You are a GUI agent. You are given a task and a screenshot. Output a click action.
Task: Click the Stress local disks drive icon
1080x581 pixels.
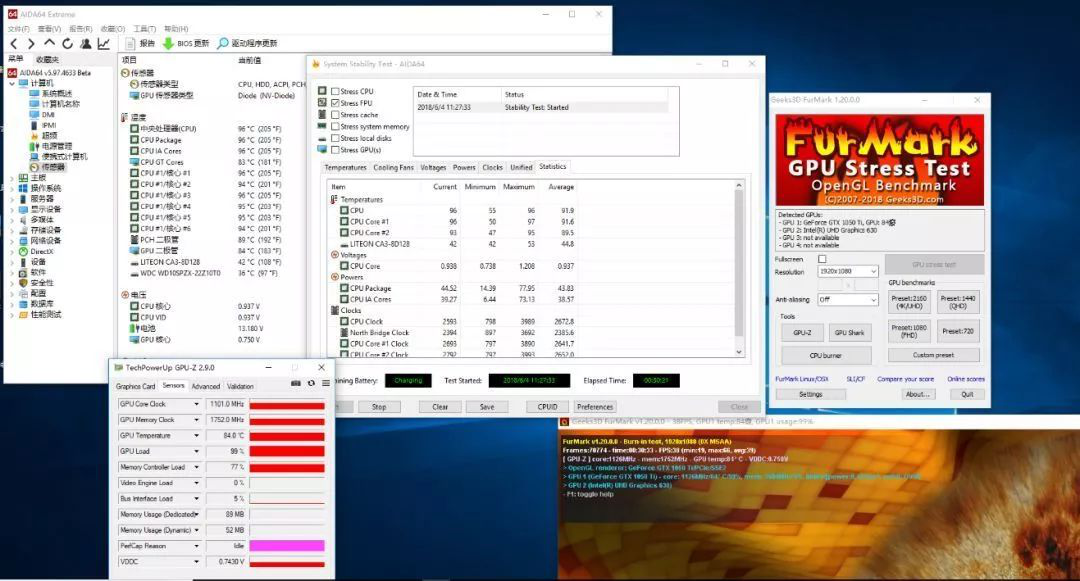(322, 138)
